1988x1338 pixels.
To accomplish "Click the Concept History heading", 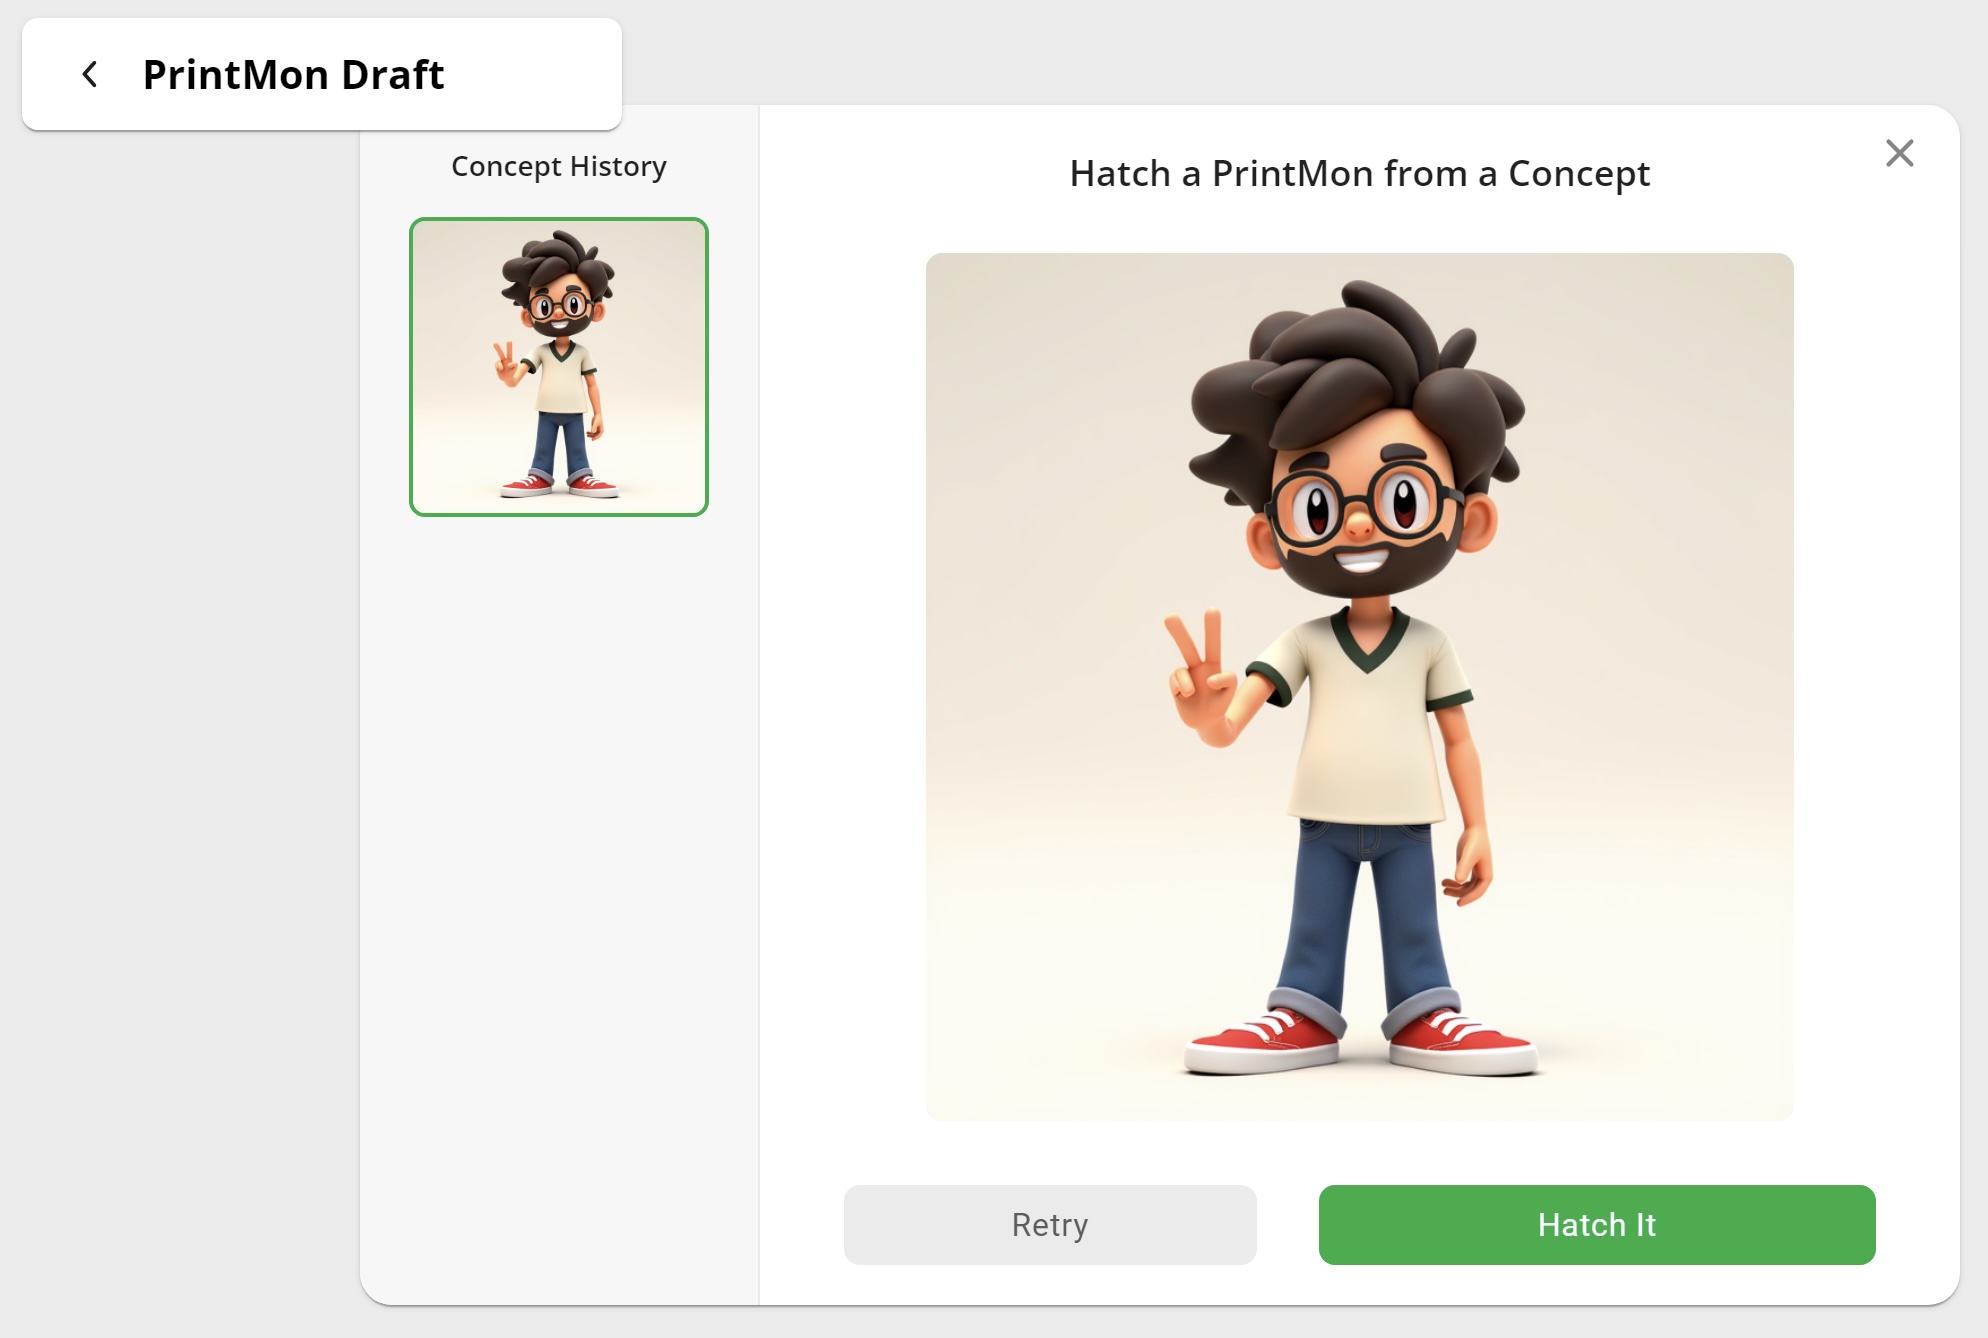I will coord(558,166).
